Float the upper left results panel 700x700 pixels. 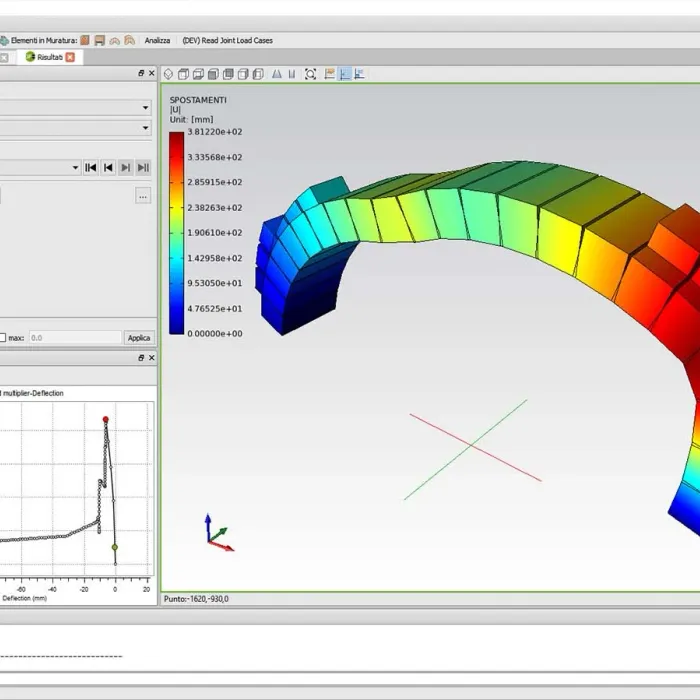(141, 73)
